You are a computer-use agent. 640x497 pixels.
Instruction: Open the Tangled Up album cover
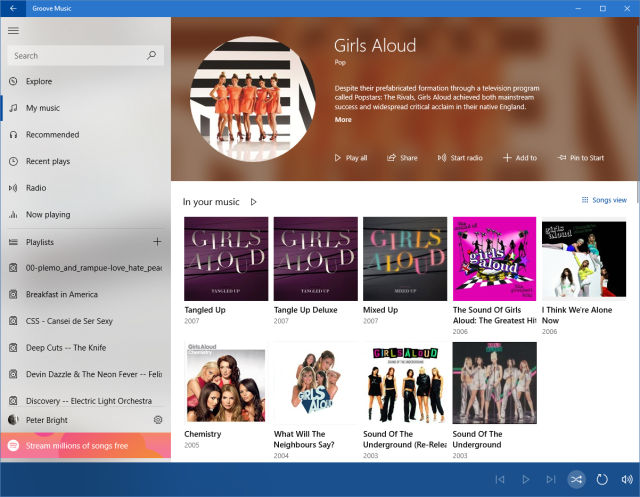[x=226, y=259]
